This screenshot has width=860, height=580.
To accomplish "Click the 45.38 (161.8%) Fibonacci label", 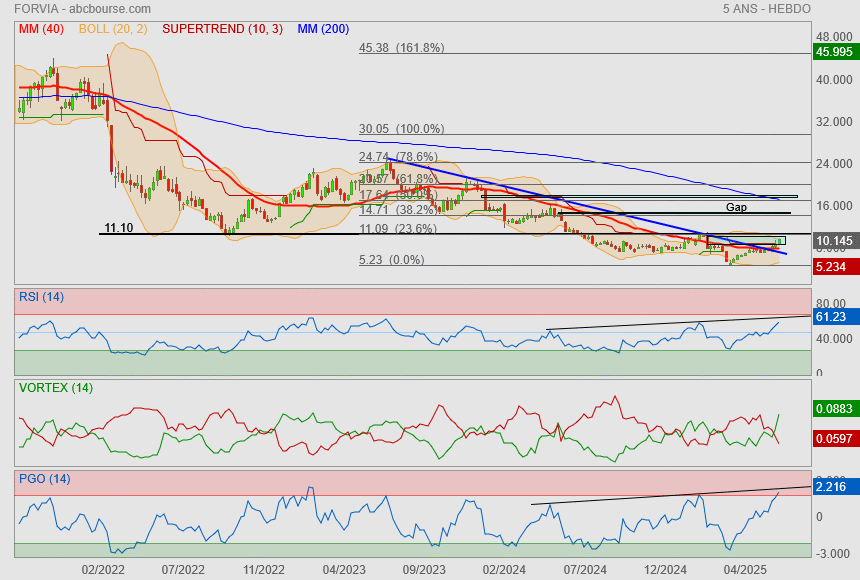I will [401, 48].
